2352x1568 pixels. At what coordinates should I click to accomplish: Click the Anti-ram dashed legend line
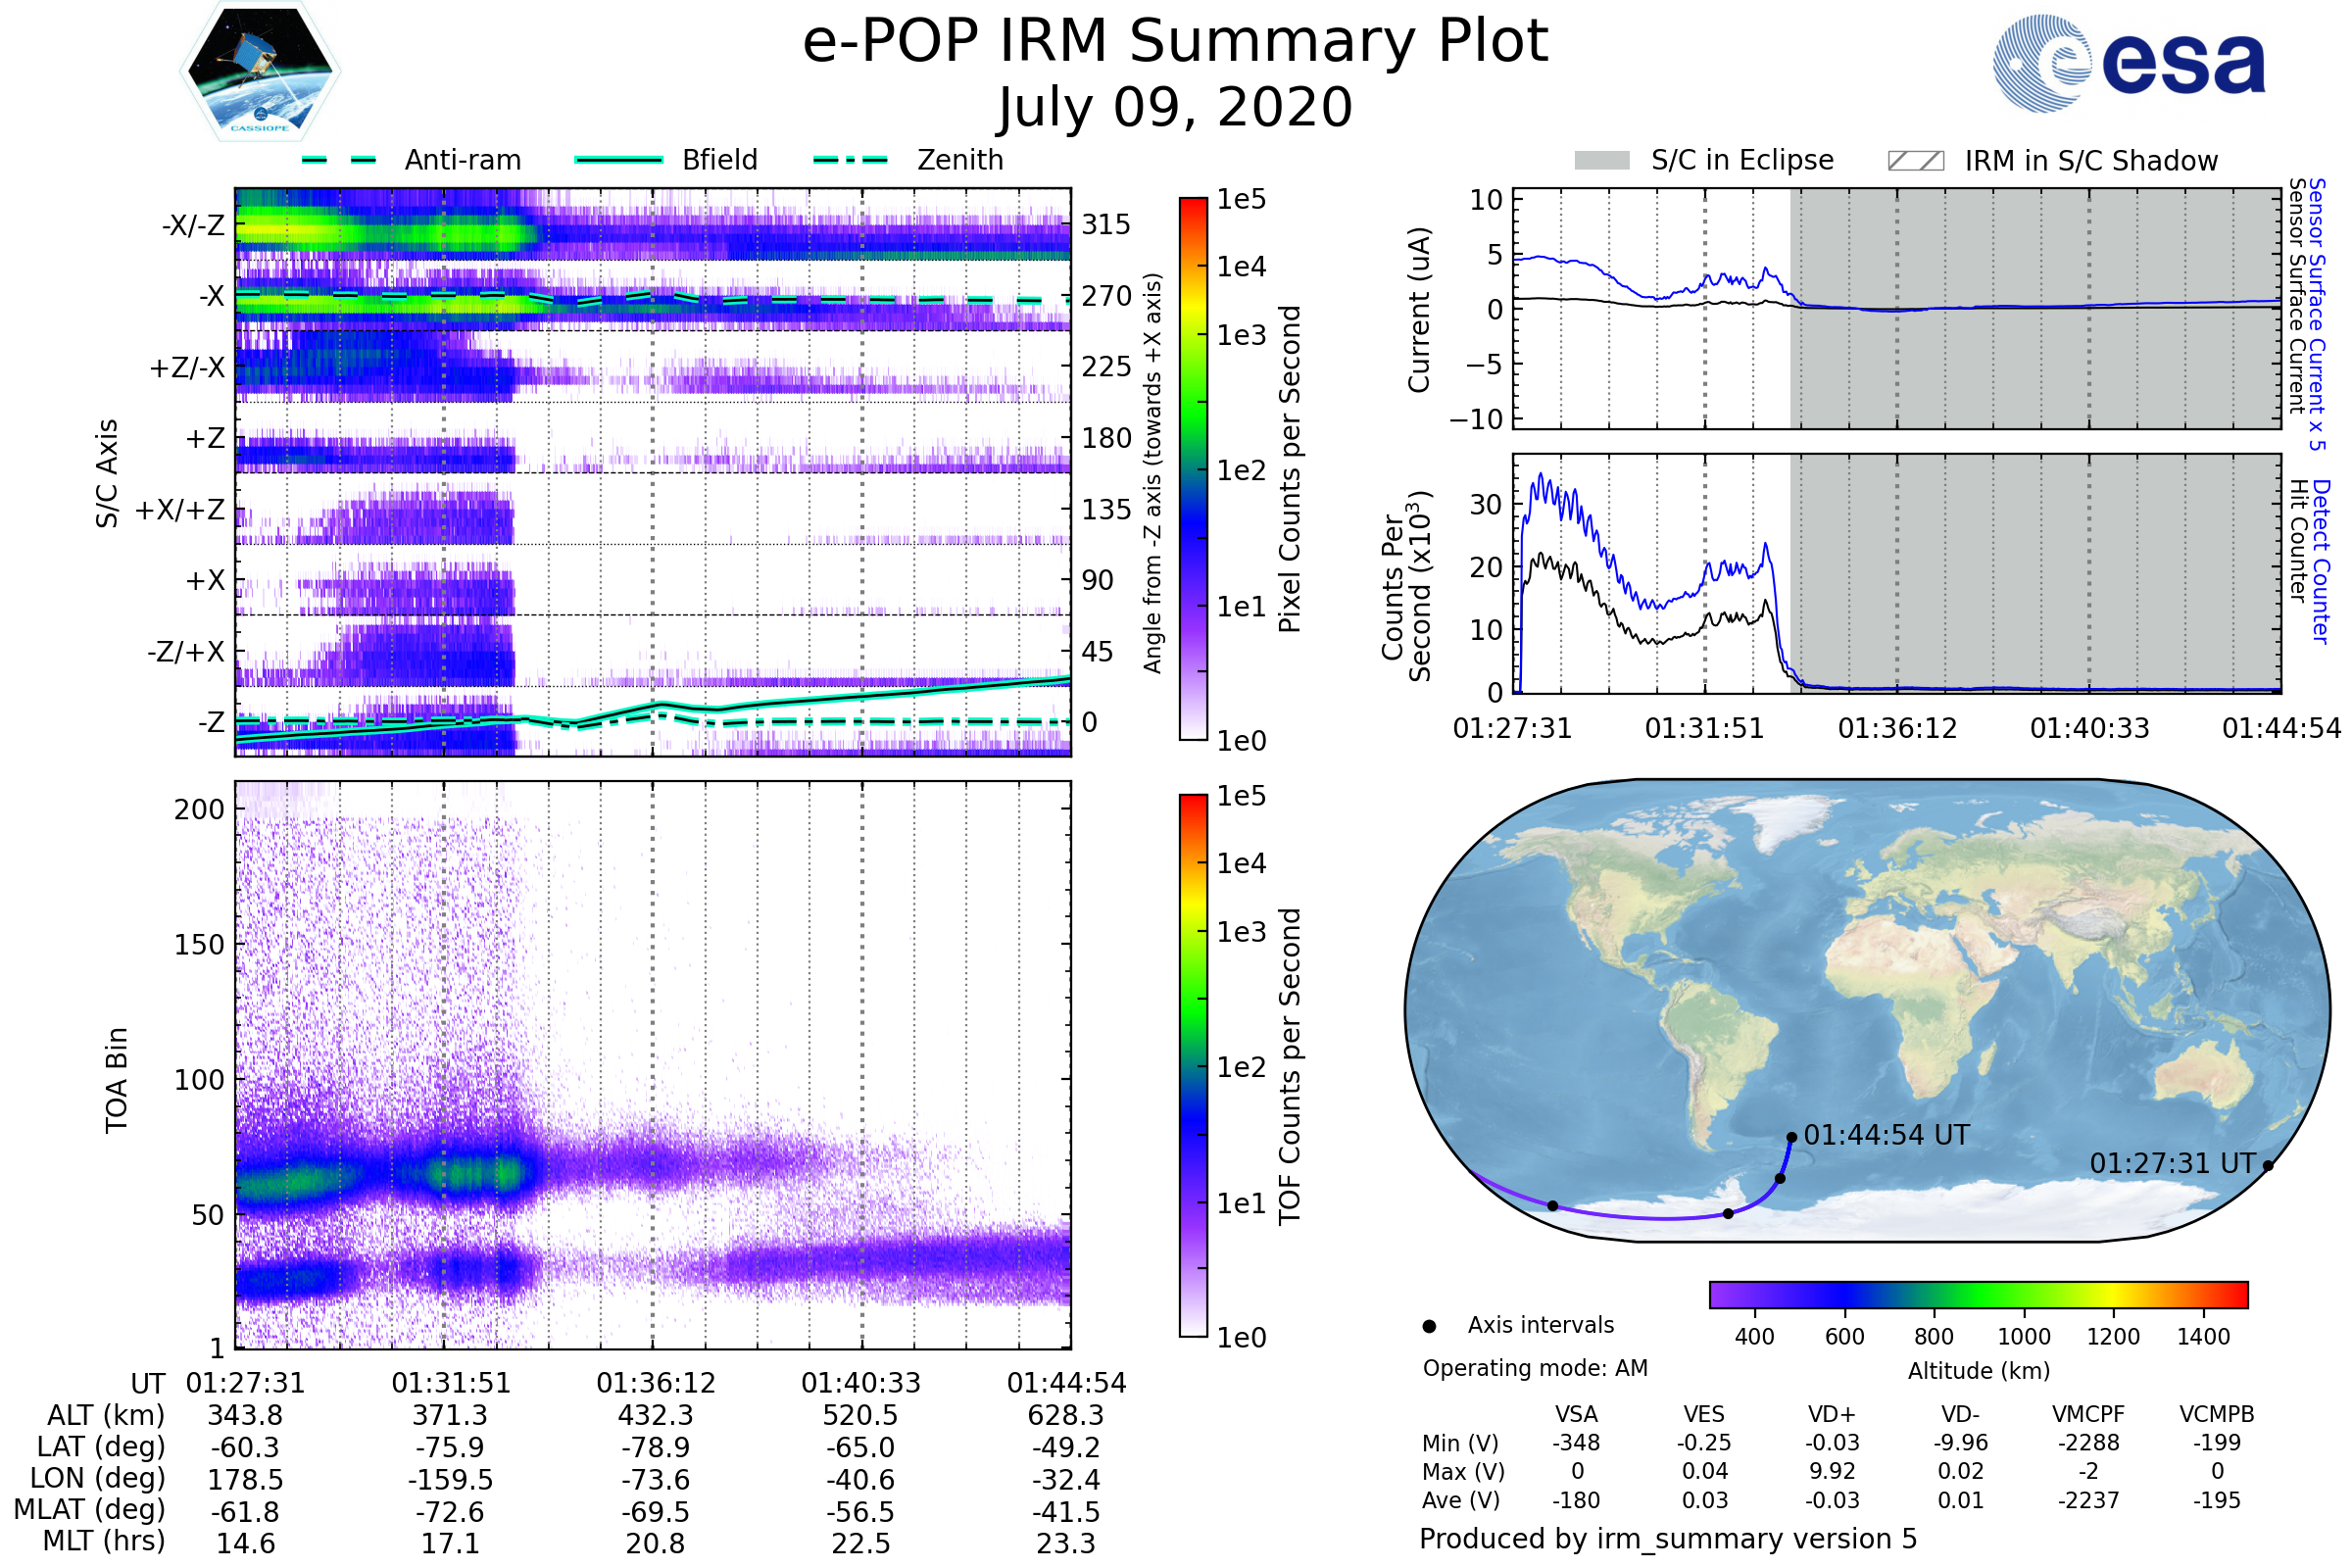point(339,160)
